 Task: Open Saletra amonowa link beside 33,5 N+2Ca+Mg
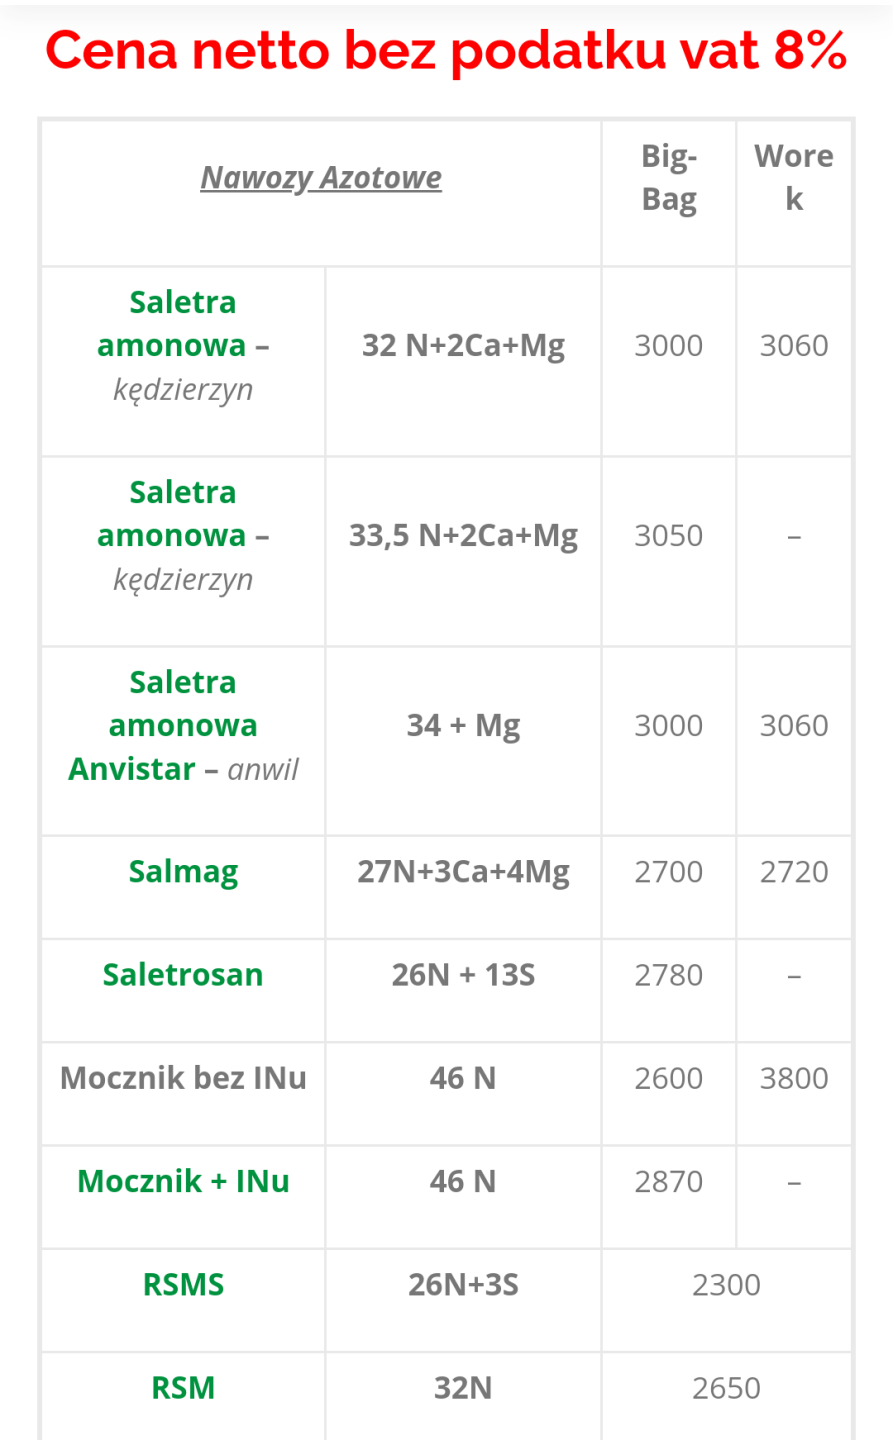(183, 513)
